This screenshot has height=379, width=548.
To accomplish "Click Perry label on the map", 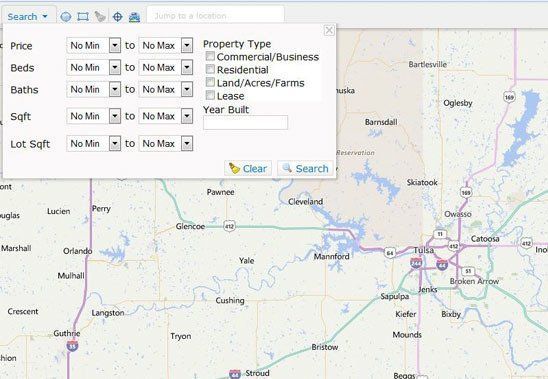I will pos(101,209).
